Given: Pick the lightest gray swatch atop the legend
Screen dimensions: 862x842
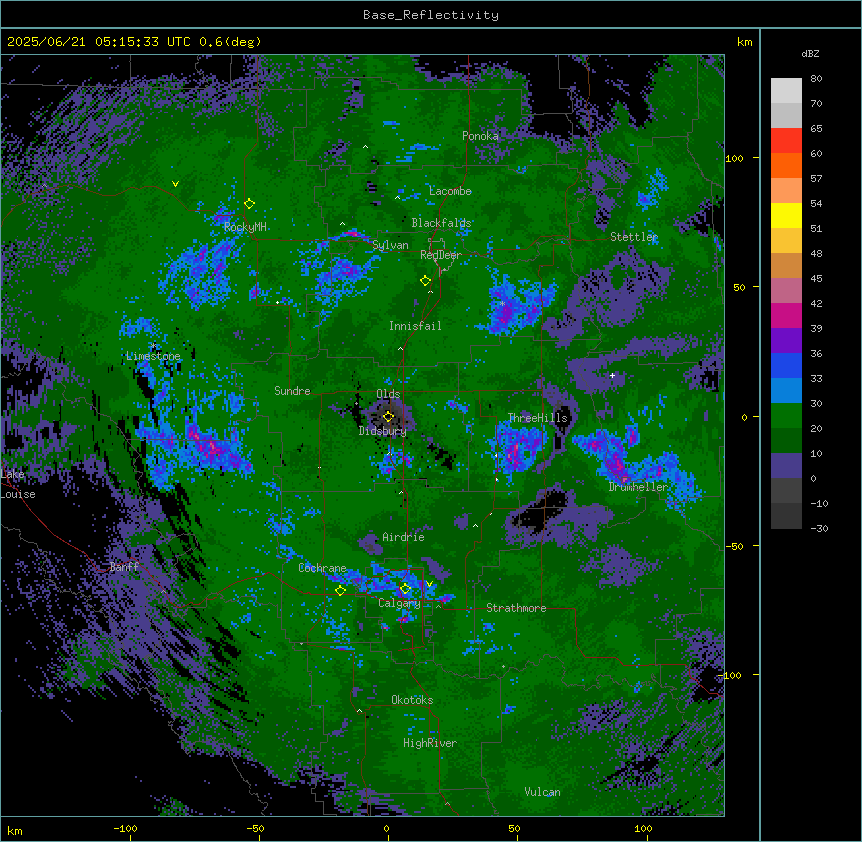Looking at the screenshot, I should pos(786,91).
